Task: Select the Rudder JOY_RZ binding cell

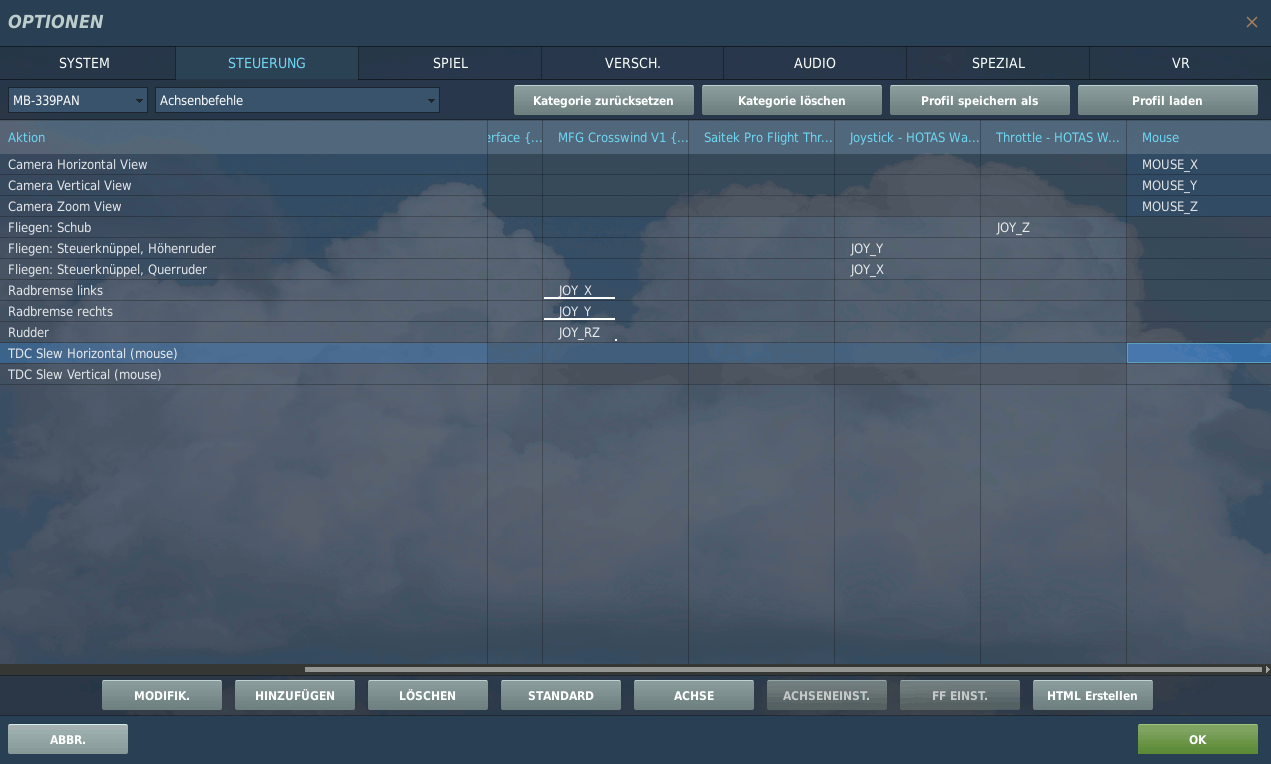Action: coord(614,332)
